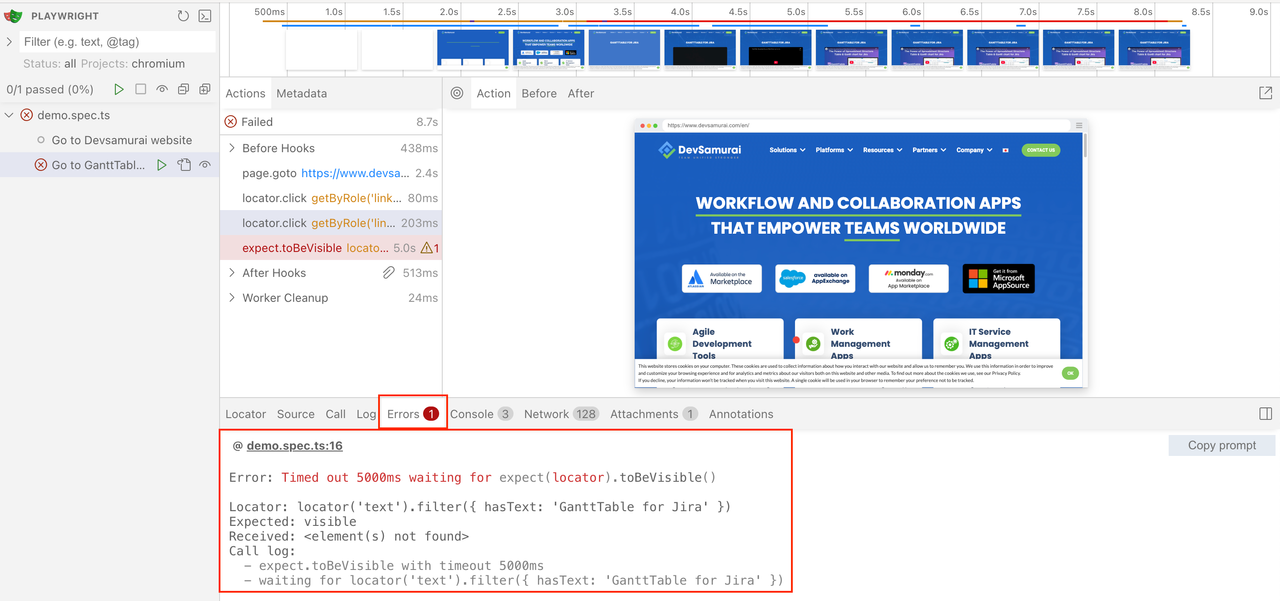Open the Partners dropdown in the snapshot

pos(929,150)
